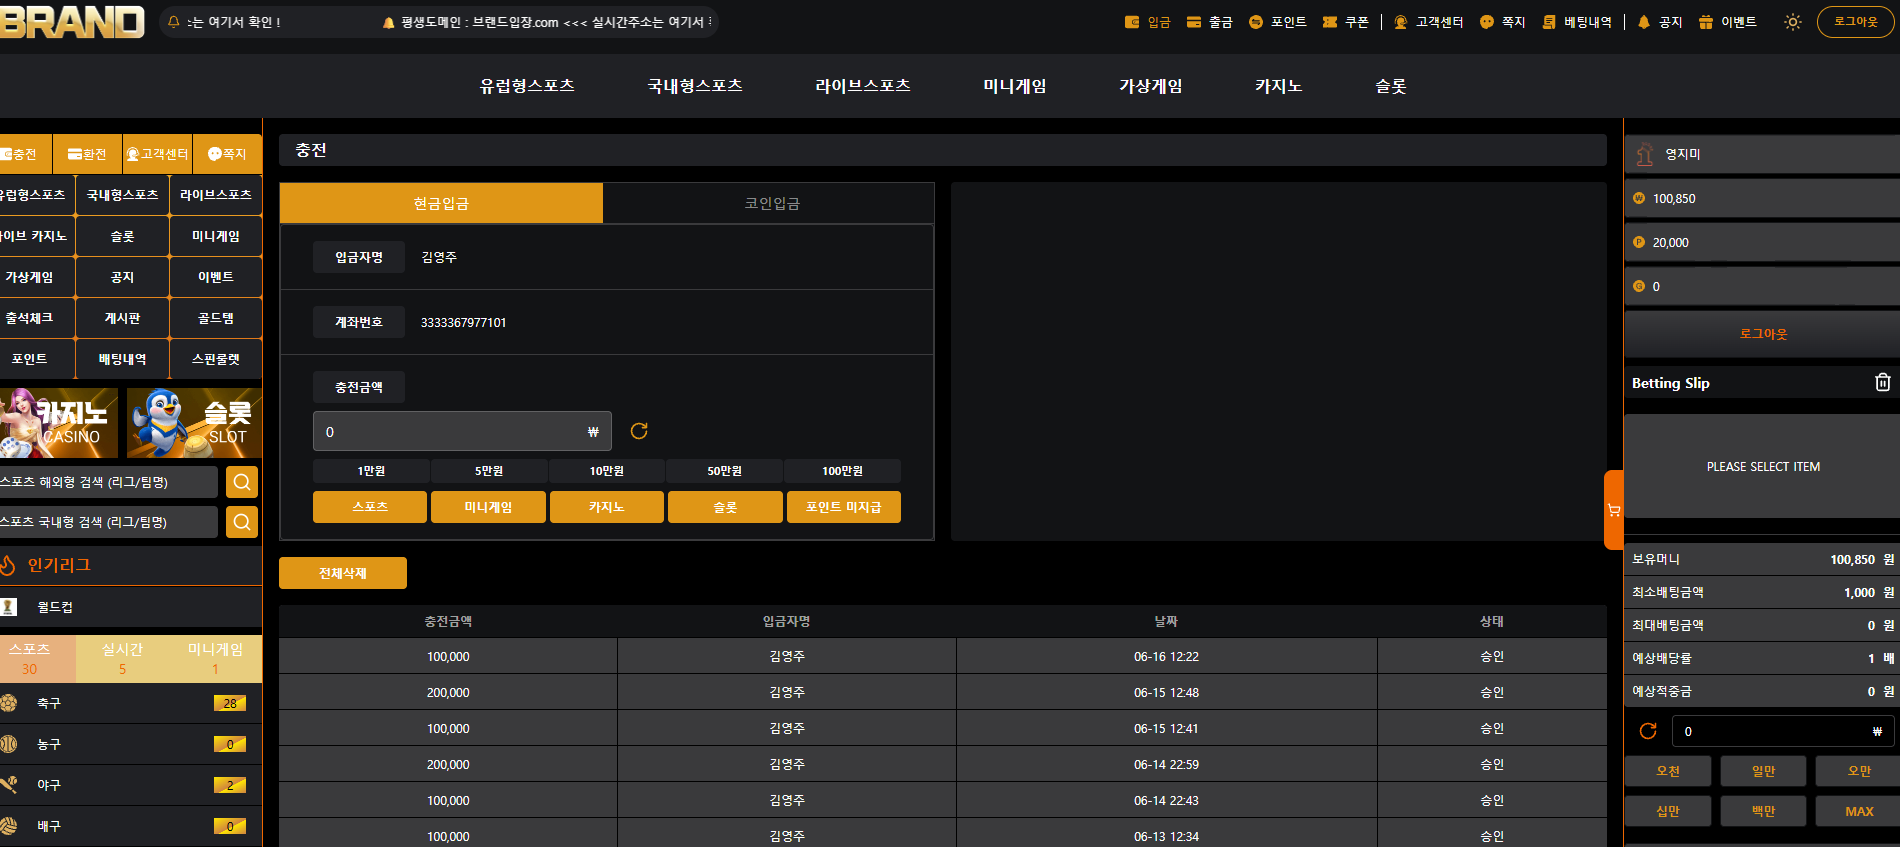Reset bet amount in the betting slip

click(x=1648, y=731)
